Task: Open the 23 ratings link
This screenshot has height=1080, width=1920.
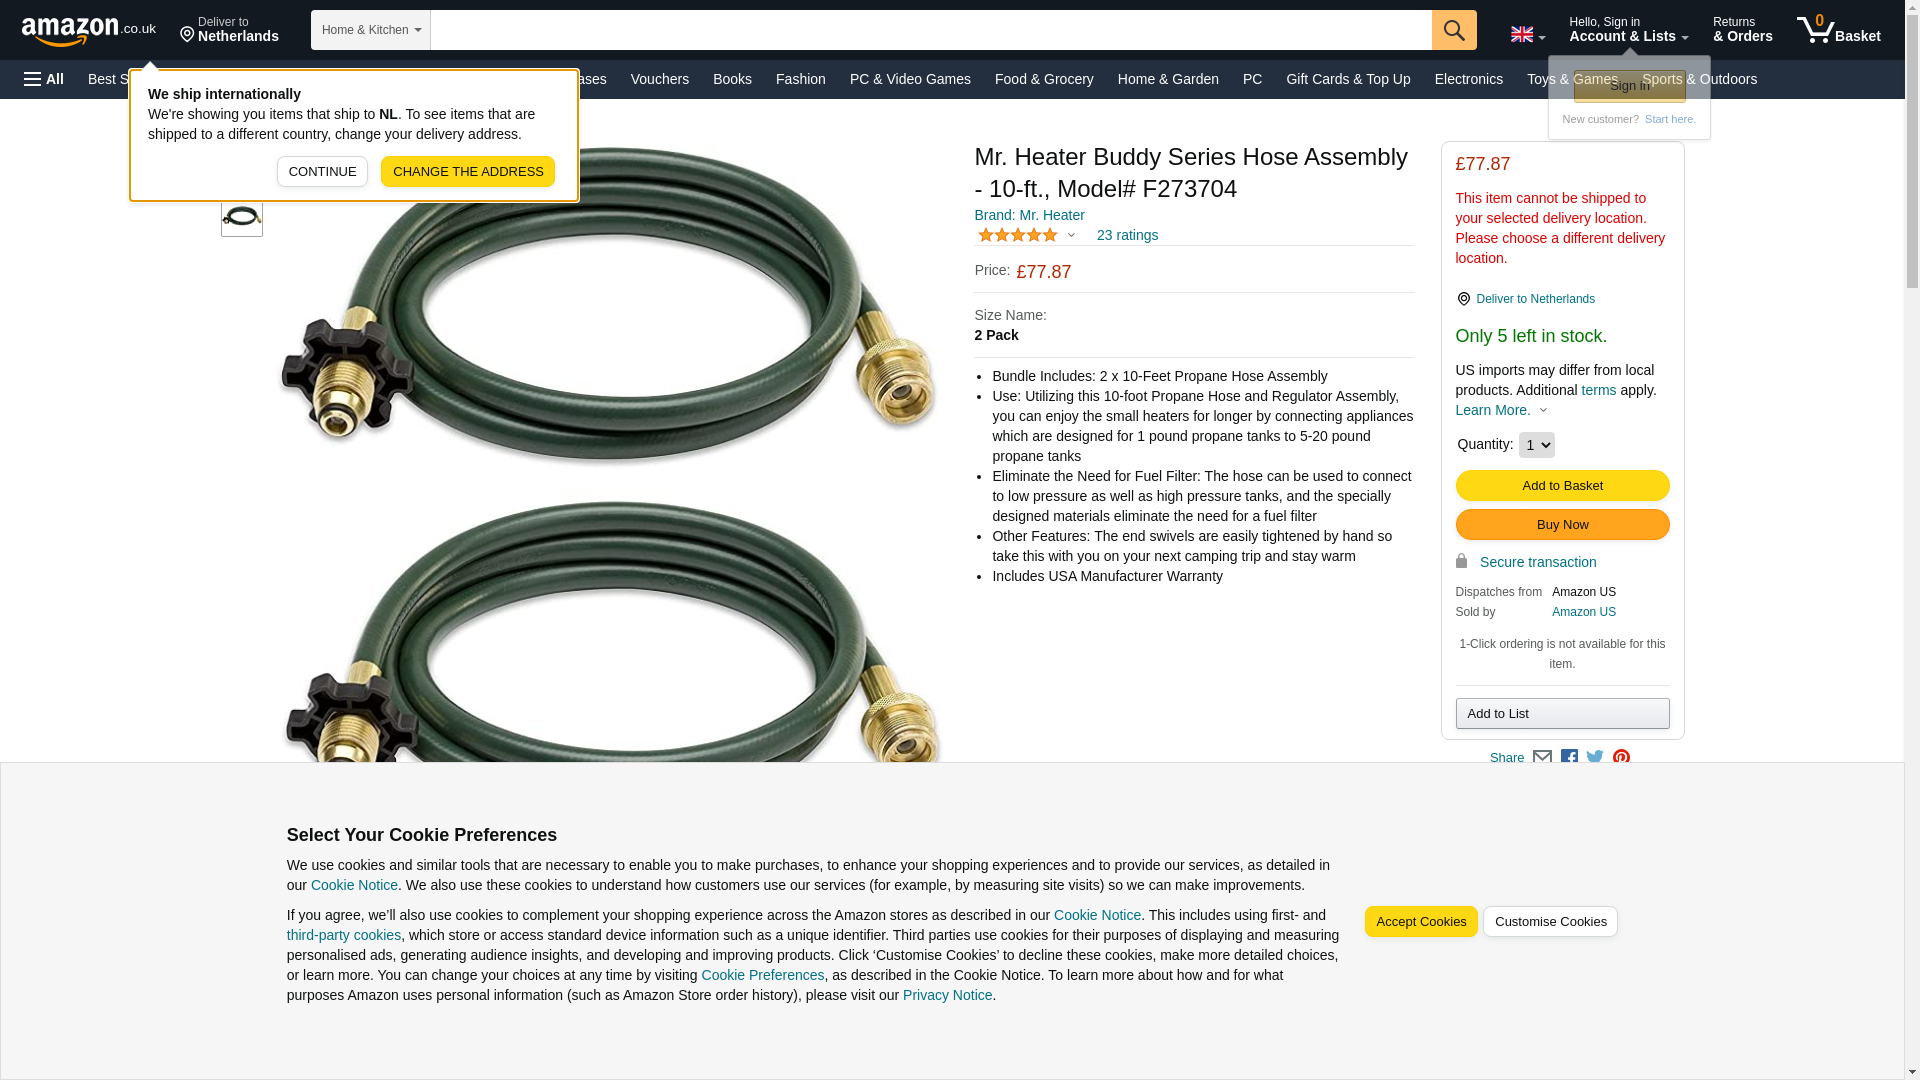Action: [x=1127, y=235]
